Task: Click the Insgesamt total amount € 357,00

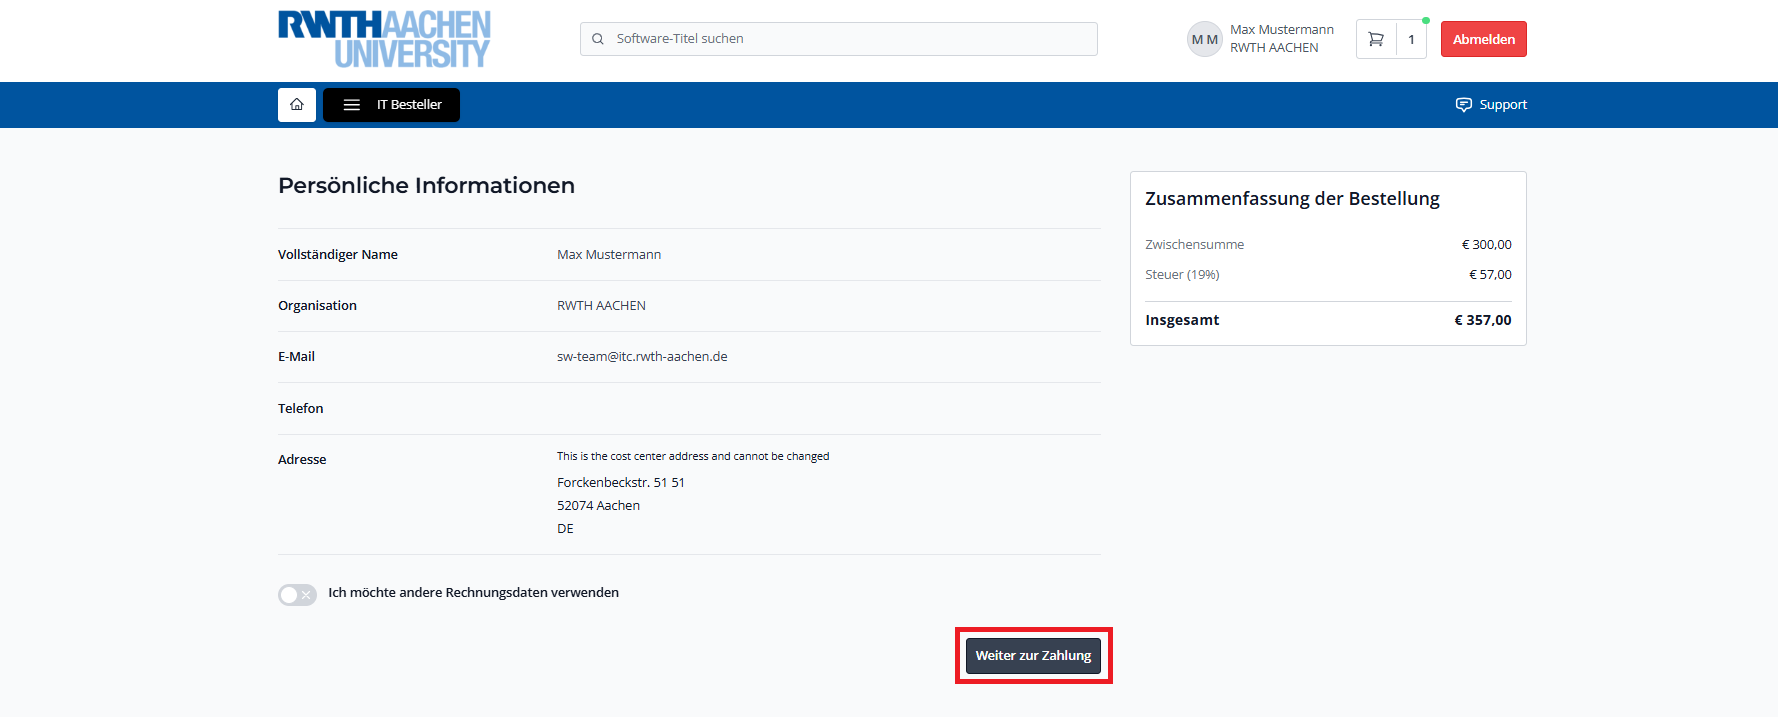Action: (1482, 320)
